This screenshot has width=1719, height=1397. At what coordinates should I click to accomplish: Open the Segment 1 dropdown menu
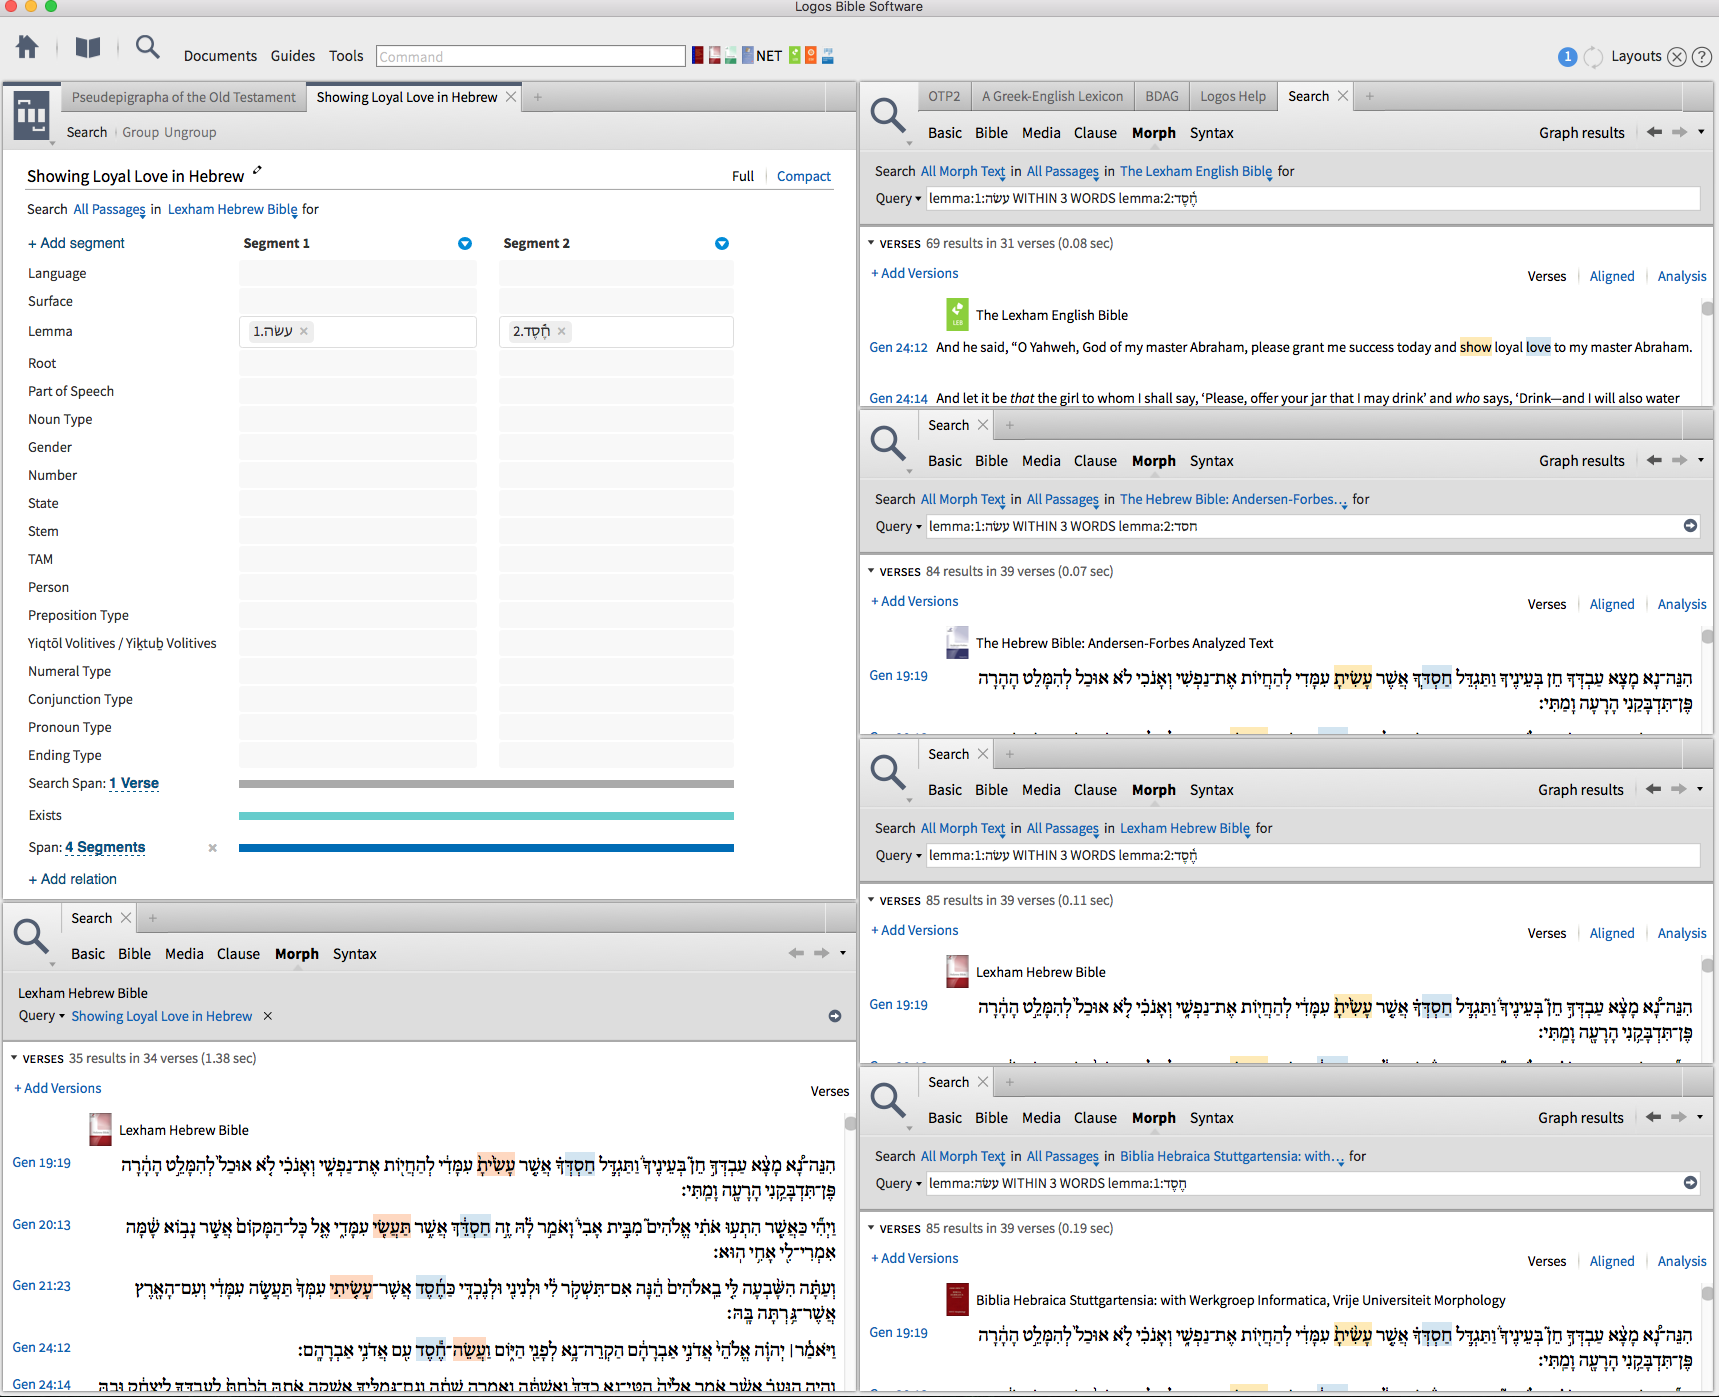(x=465, y=243)
